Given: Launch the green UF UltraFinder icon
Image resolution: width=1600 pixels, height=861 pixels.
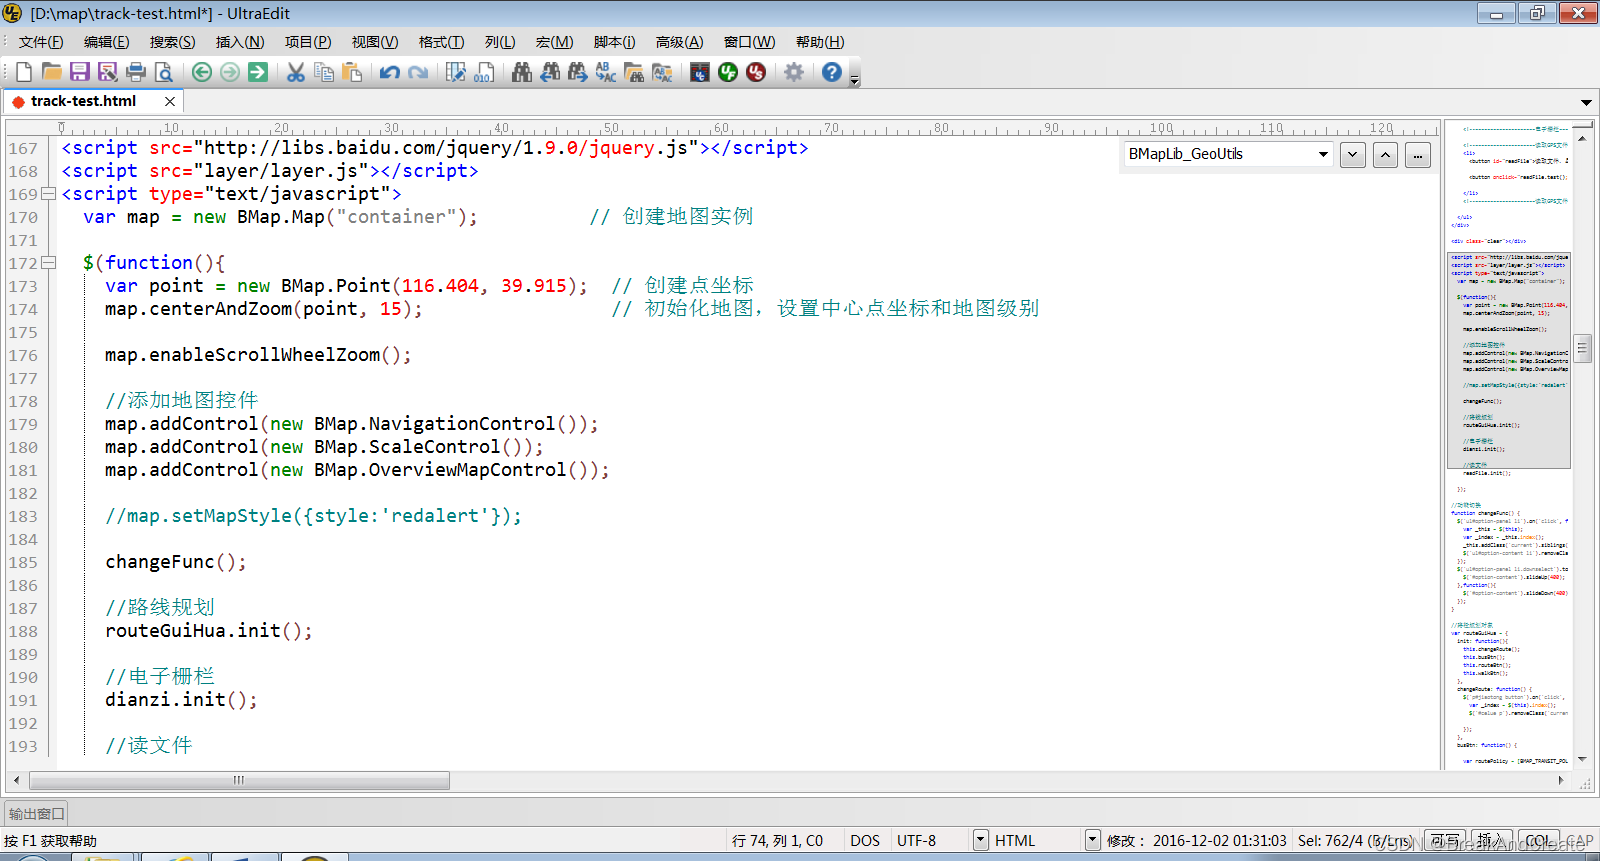Looking at the screenshot, I should click(x=728, y=72).
